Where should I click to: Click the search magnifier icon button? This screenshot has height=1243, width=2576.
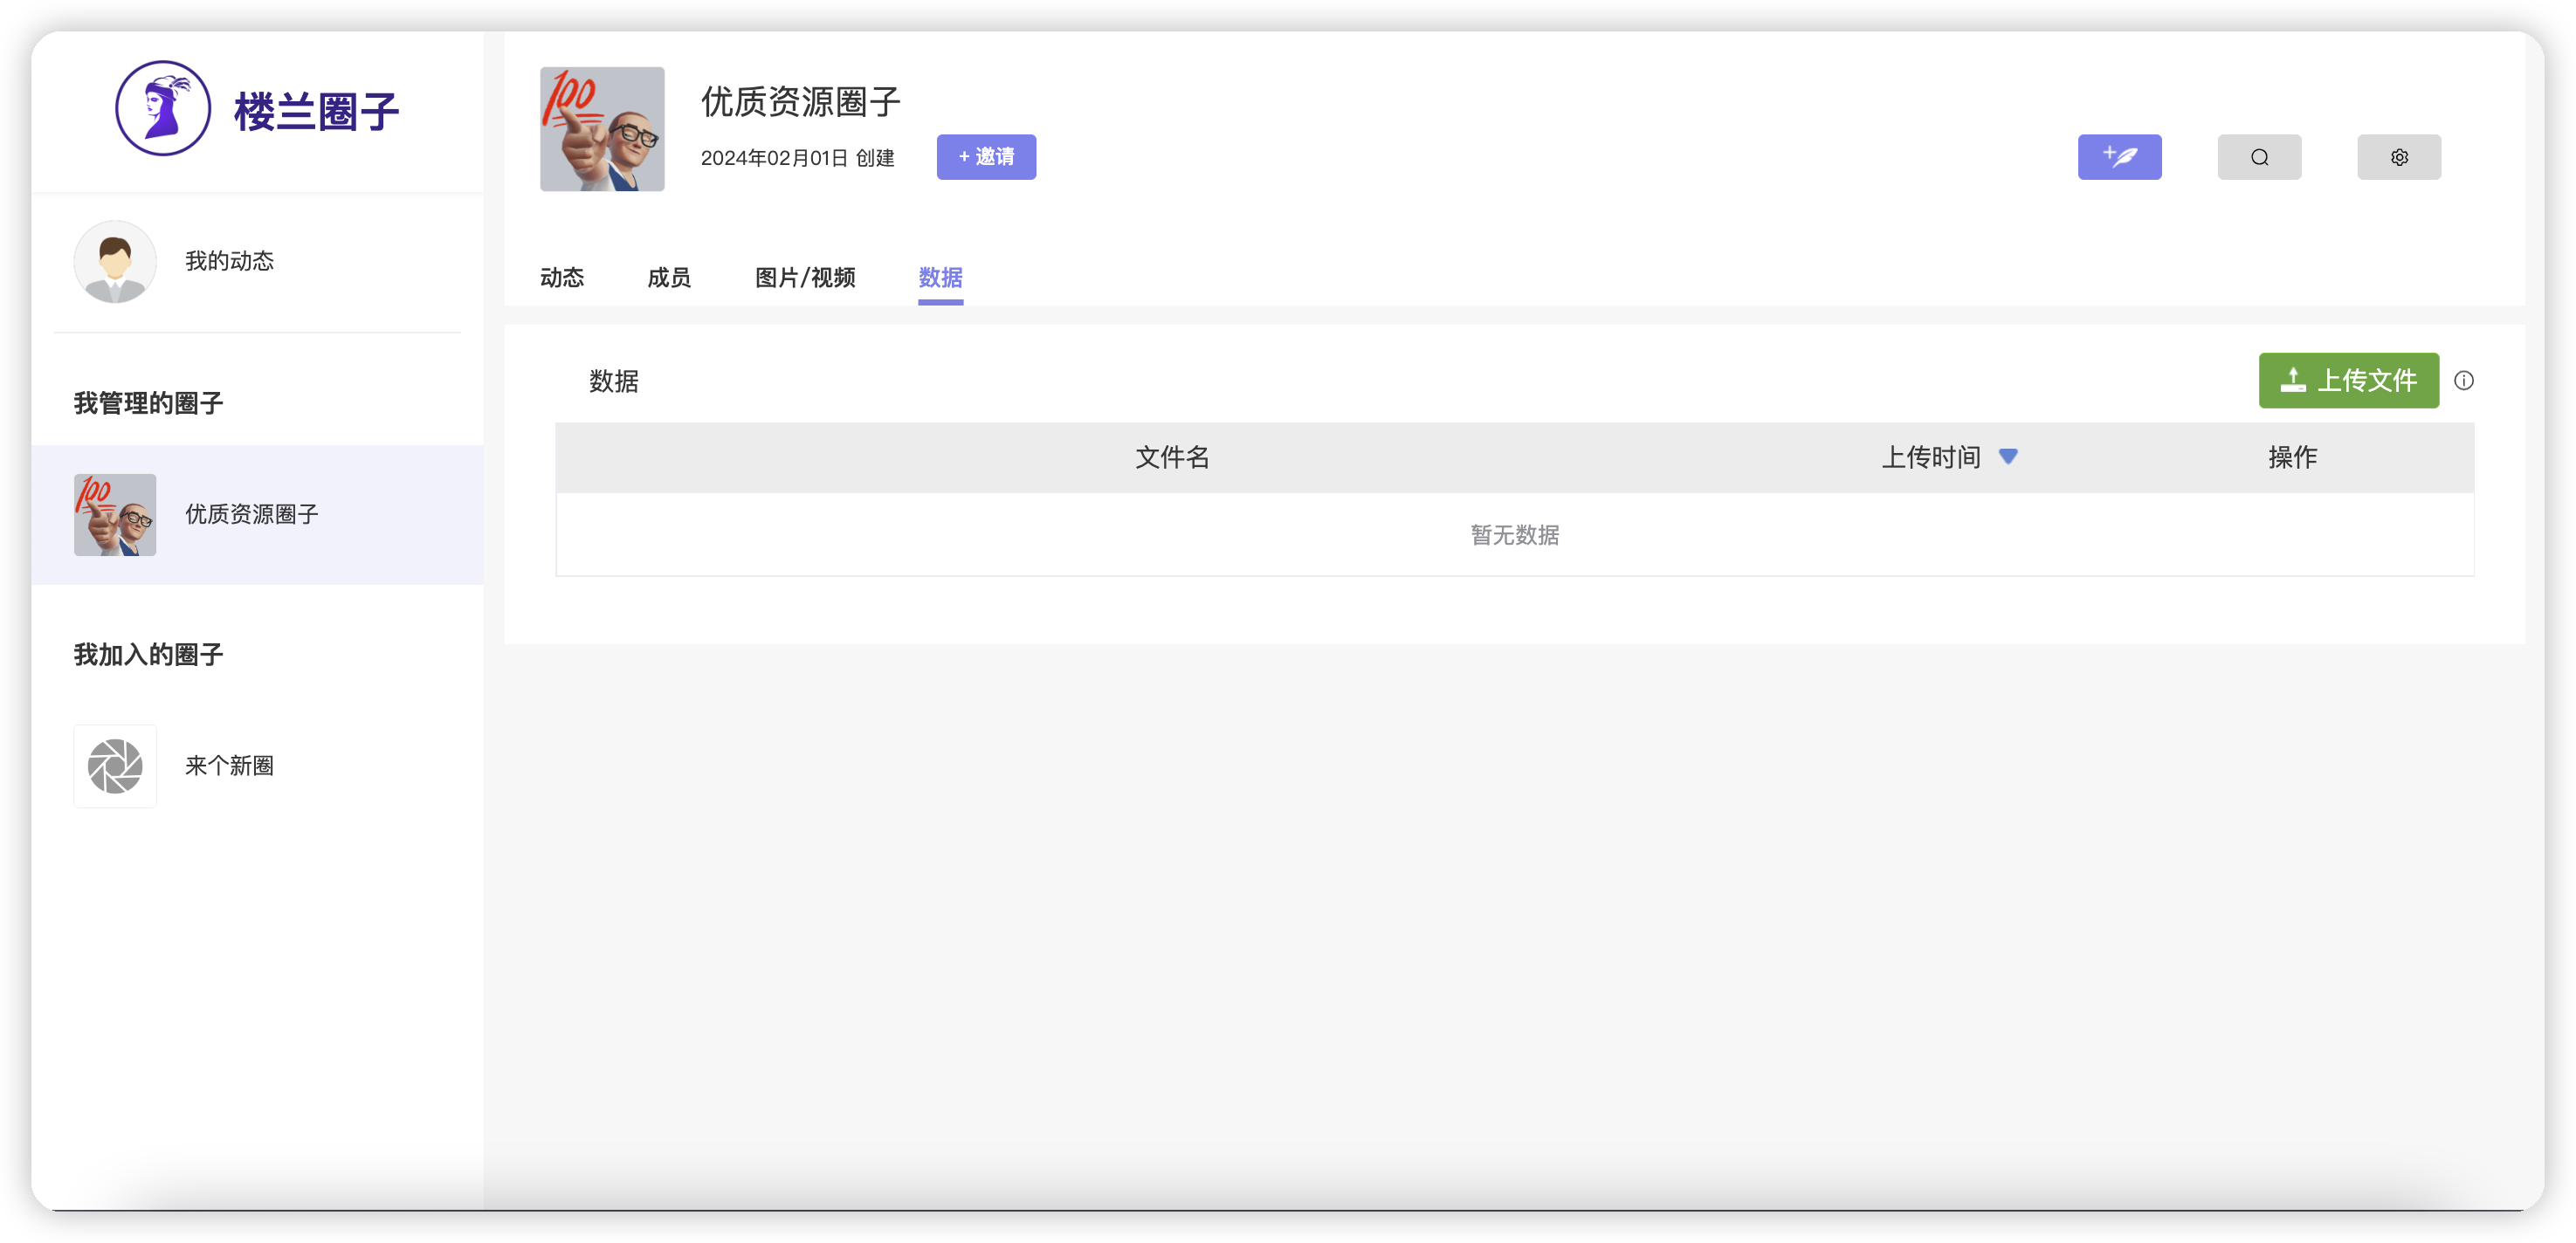[x=2259, y=157]
